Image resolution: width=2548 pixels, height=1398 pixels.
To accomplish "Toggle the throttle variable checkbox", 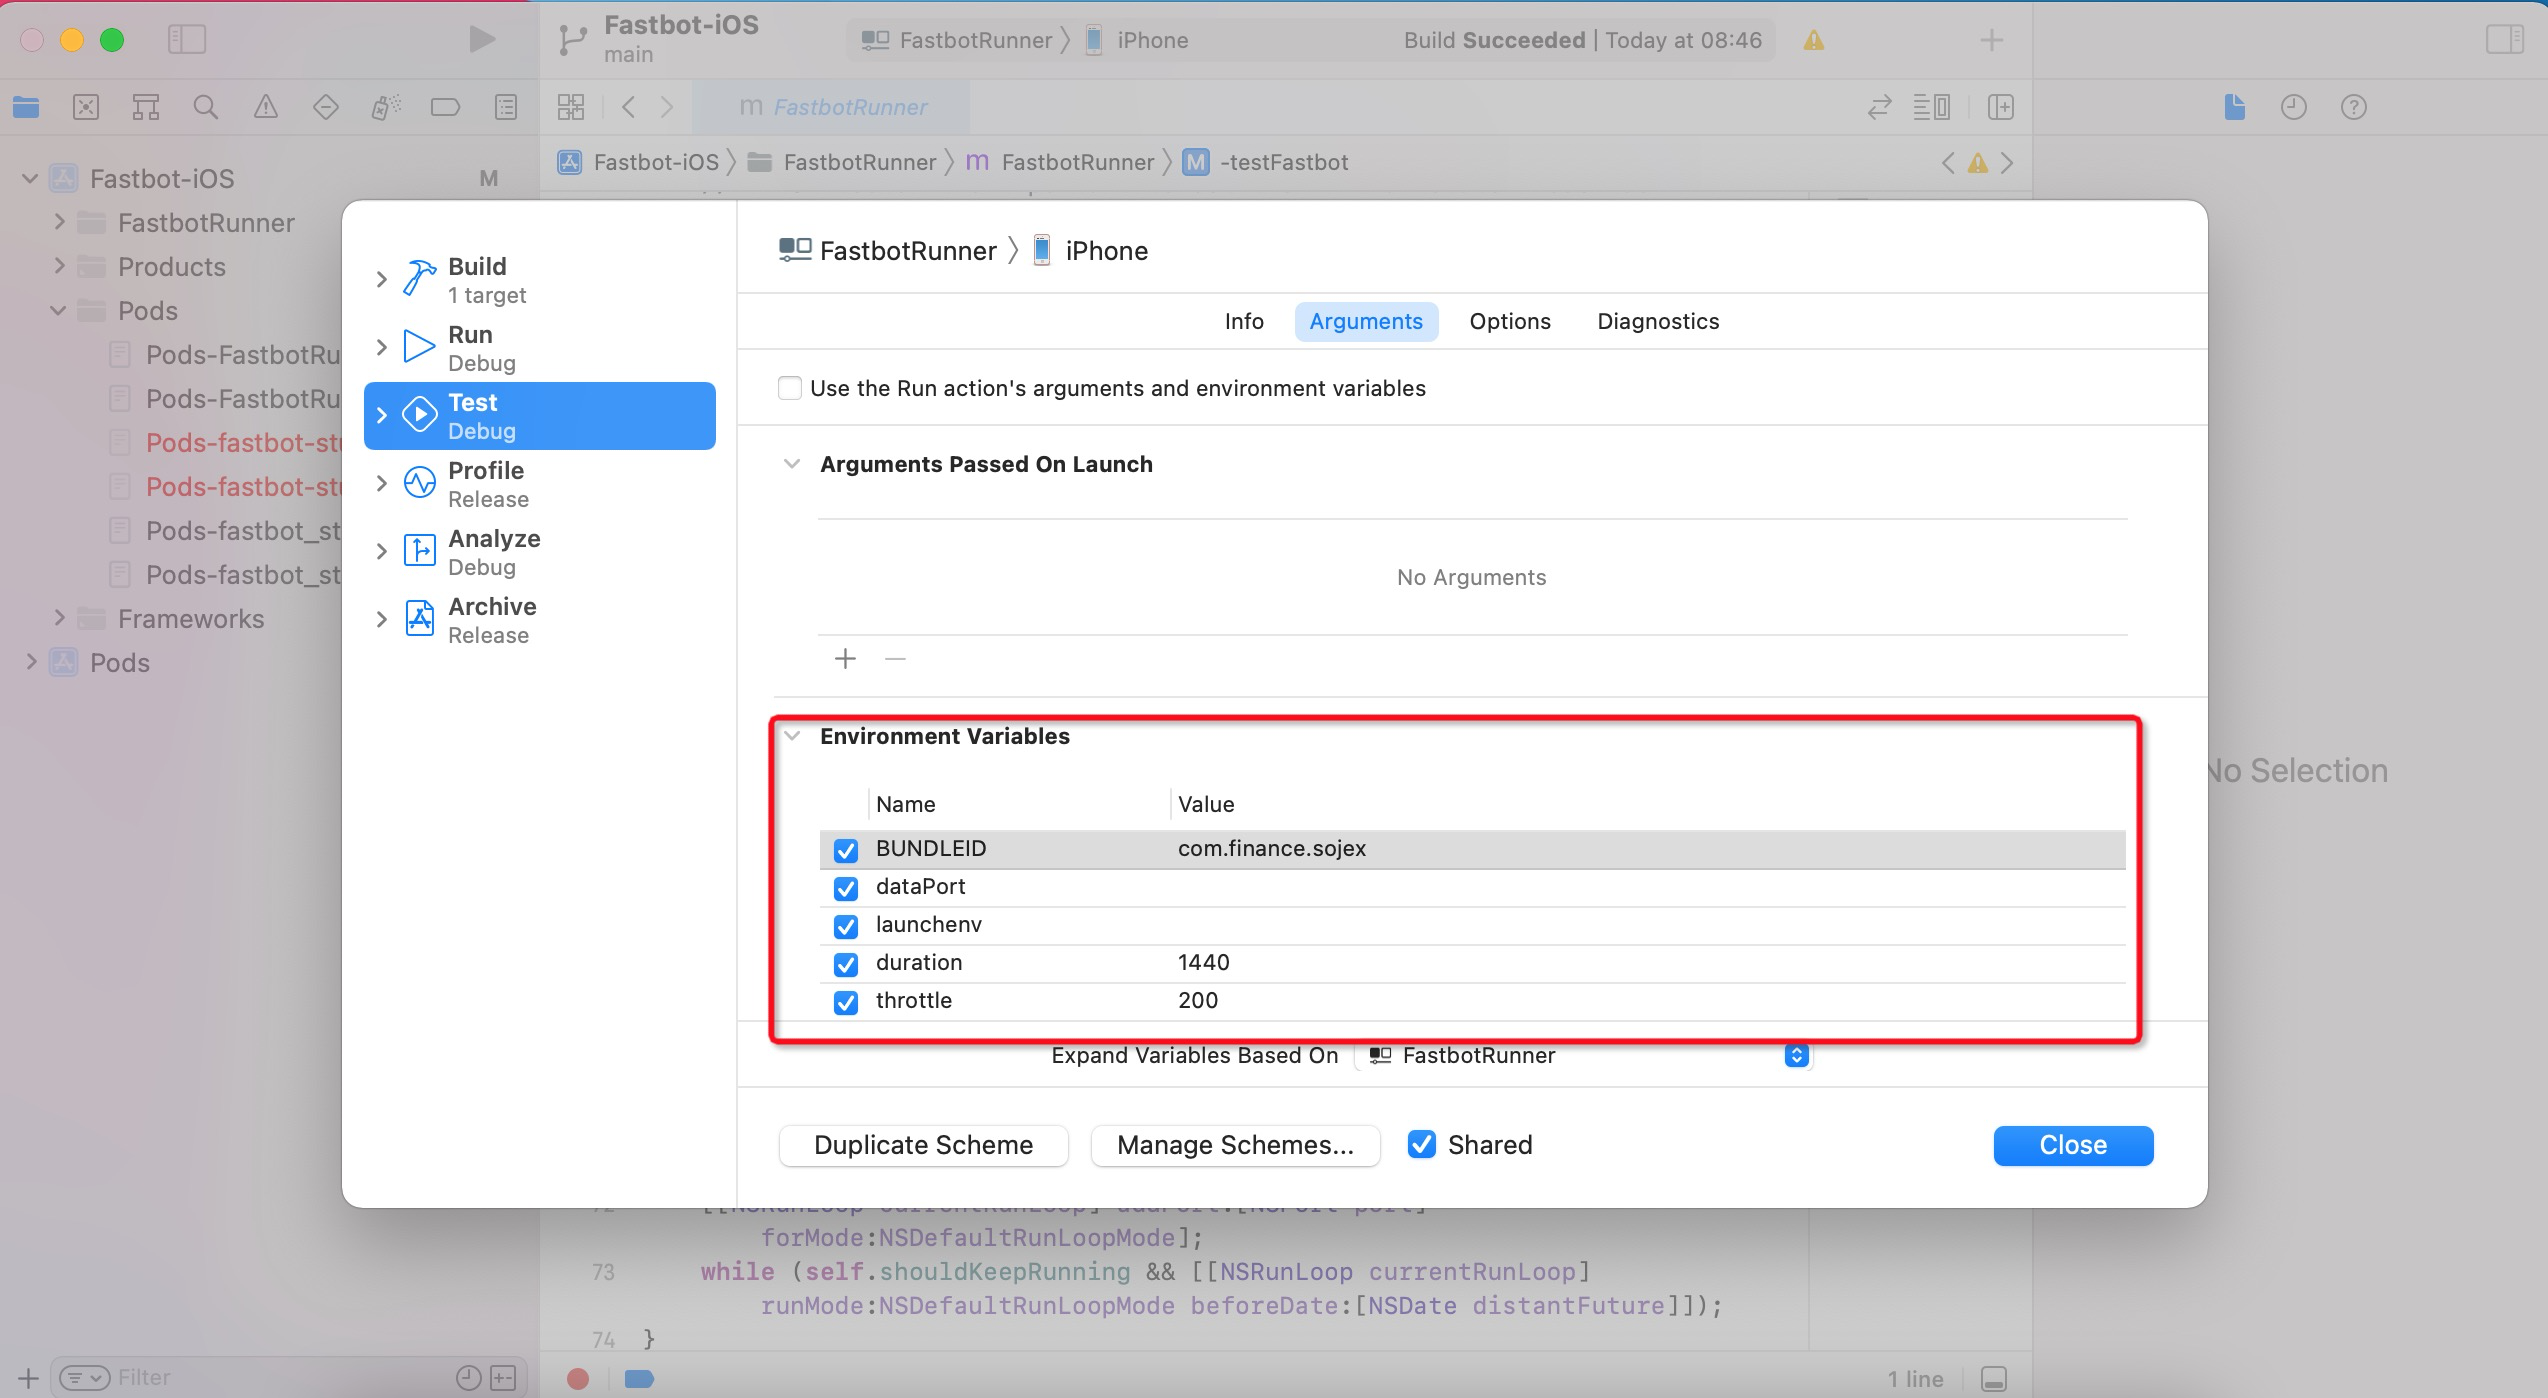I will coord(846,1002).
